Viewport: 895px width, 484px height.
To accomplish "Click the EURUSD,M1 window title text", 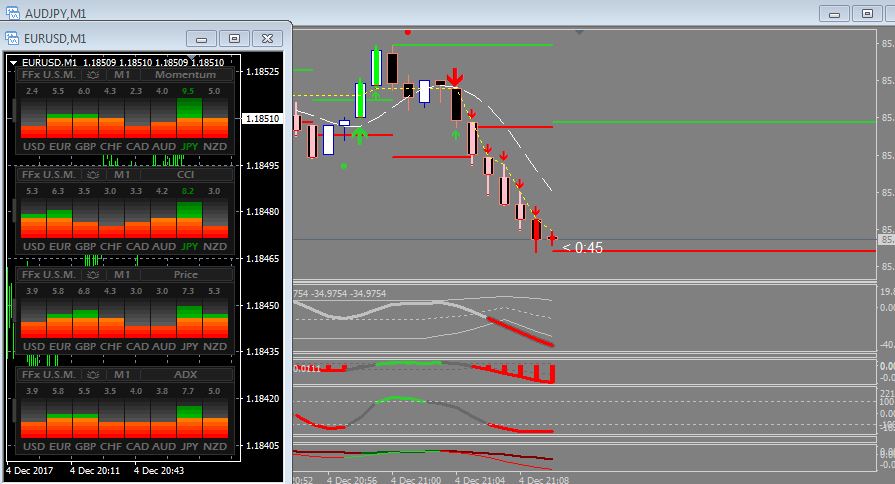I will [x=55, y=39].
